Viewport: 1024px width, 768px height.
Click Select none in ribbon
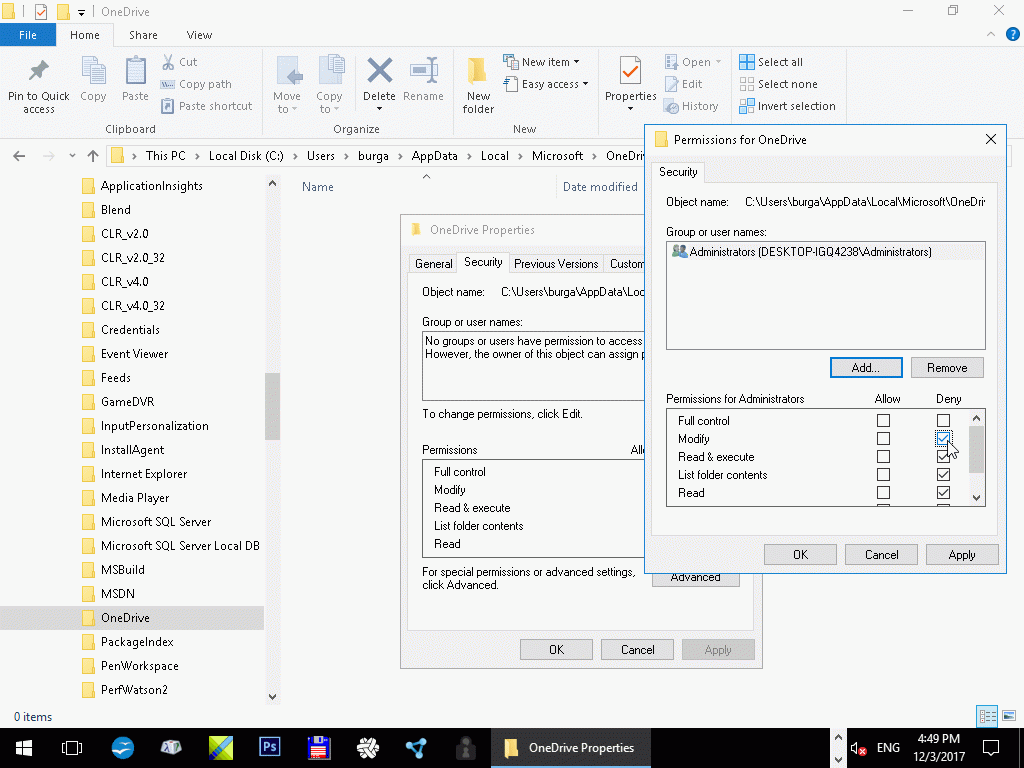[x=778, y=84]
